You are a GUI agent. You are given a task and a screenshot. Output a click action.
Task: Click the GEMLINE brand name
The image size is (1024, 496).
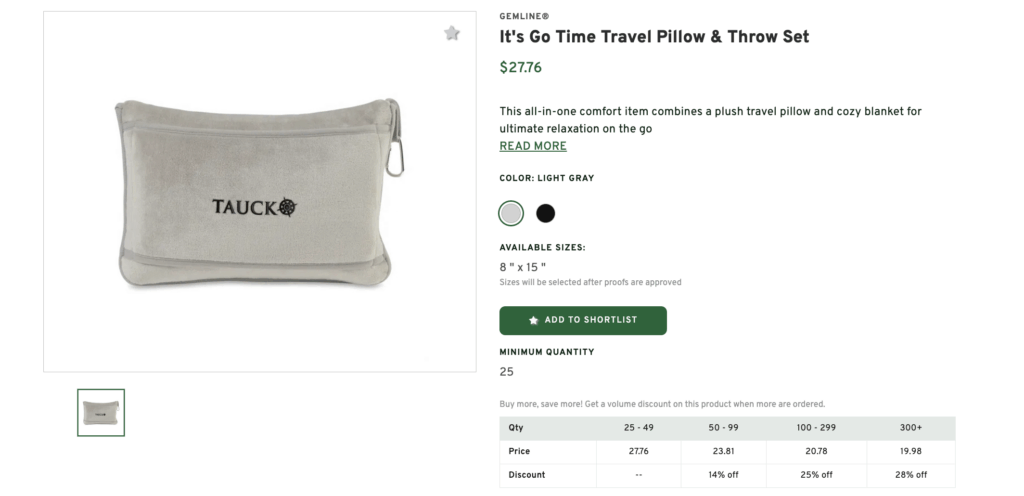pyautogui.click(x=523, y=16)
